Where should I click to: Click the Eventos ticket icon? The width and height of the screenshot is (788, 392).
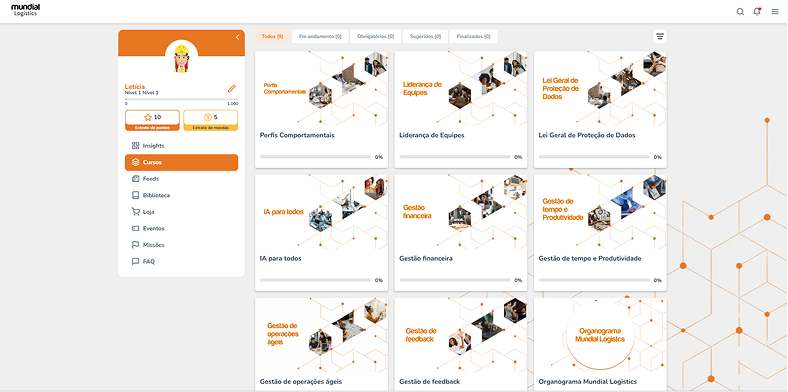[135, 228]
